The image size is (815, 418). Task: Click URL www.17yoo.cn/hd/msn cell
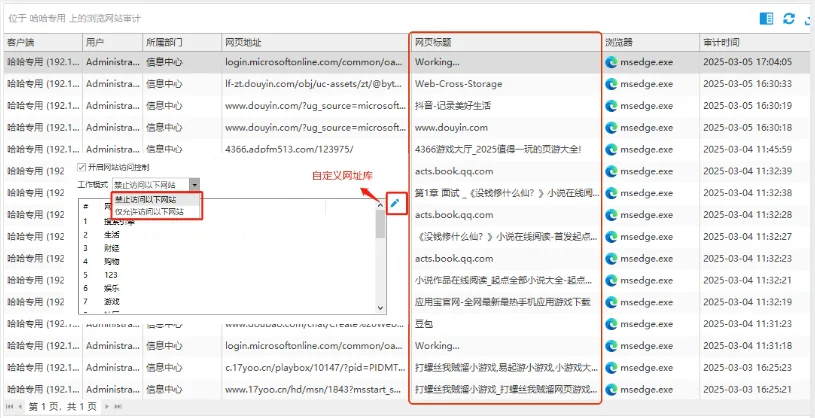pyautogui.click(x=315, y=389)
